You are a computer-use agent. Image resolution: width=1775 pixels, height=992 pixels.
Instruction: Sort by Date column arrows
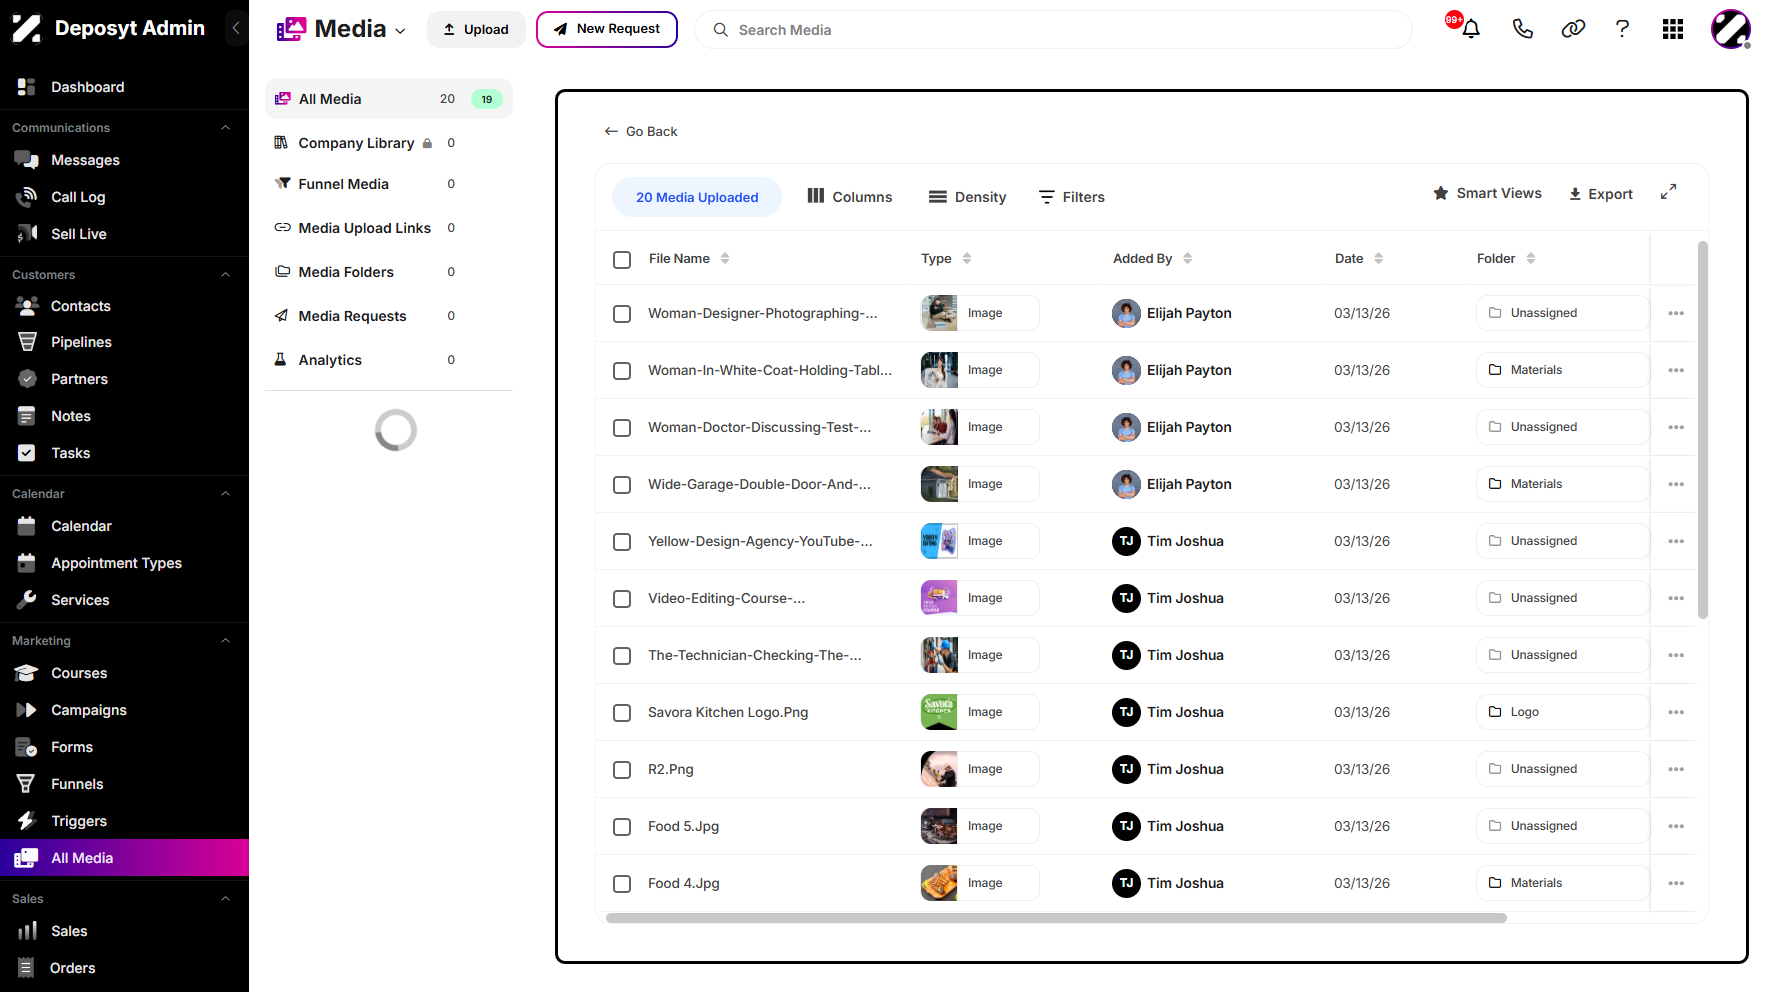click(x=1379, y=258)
